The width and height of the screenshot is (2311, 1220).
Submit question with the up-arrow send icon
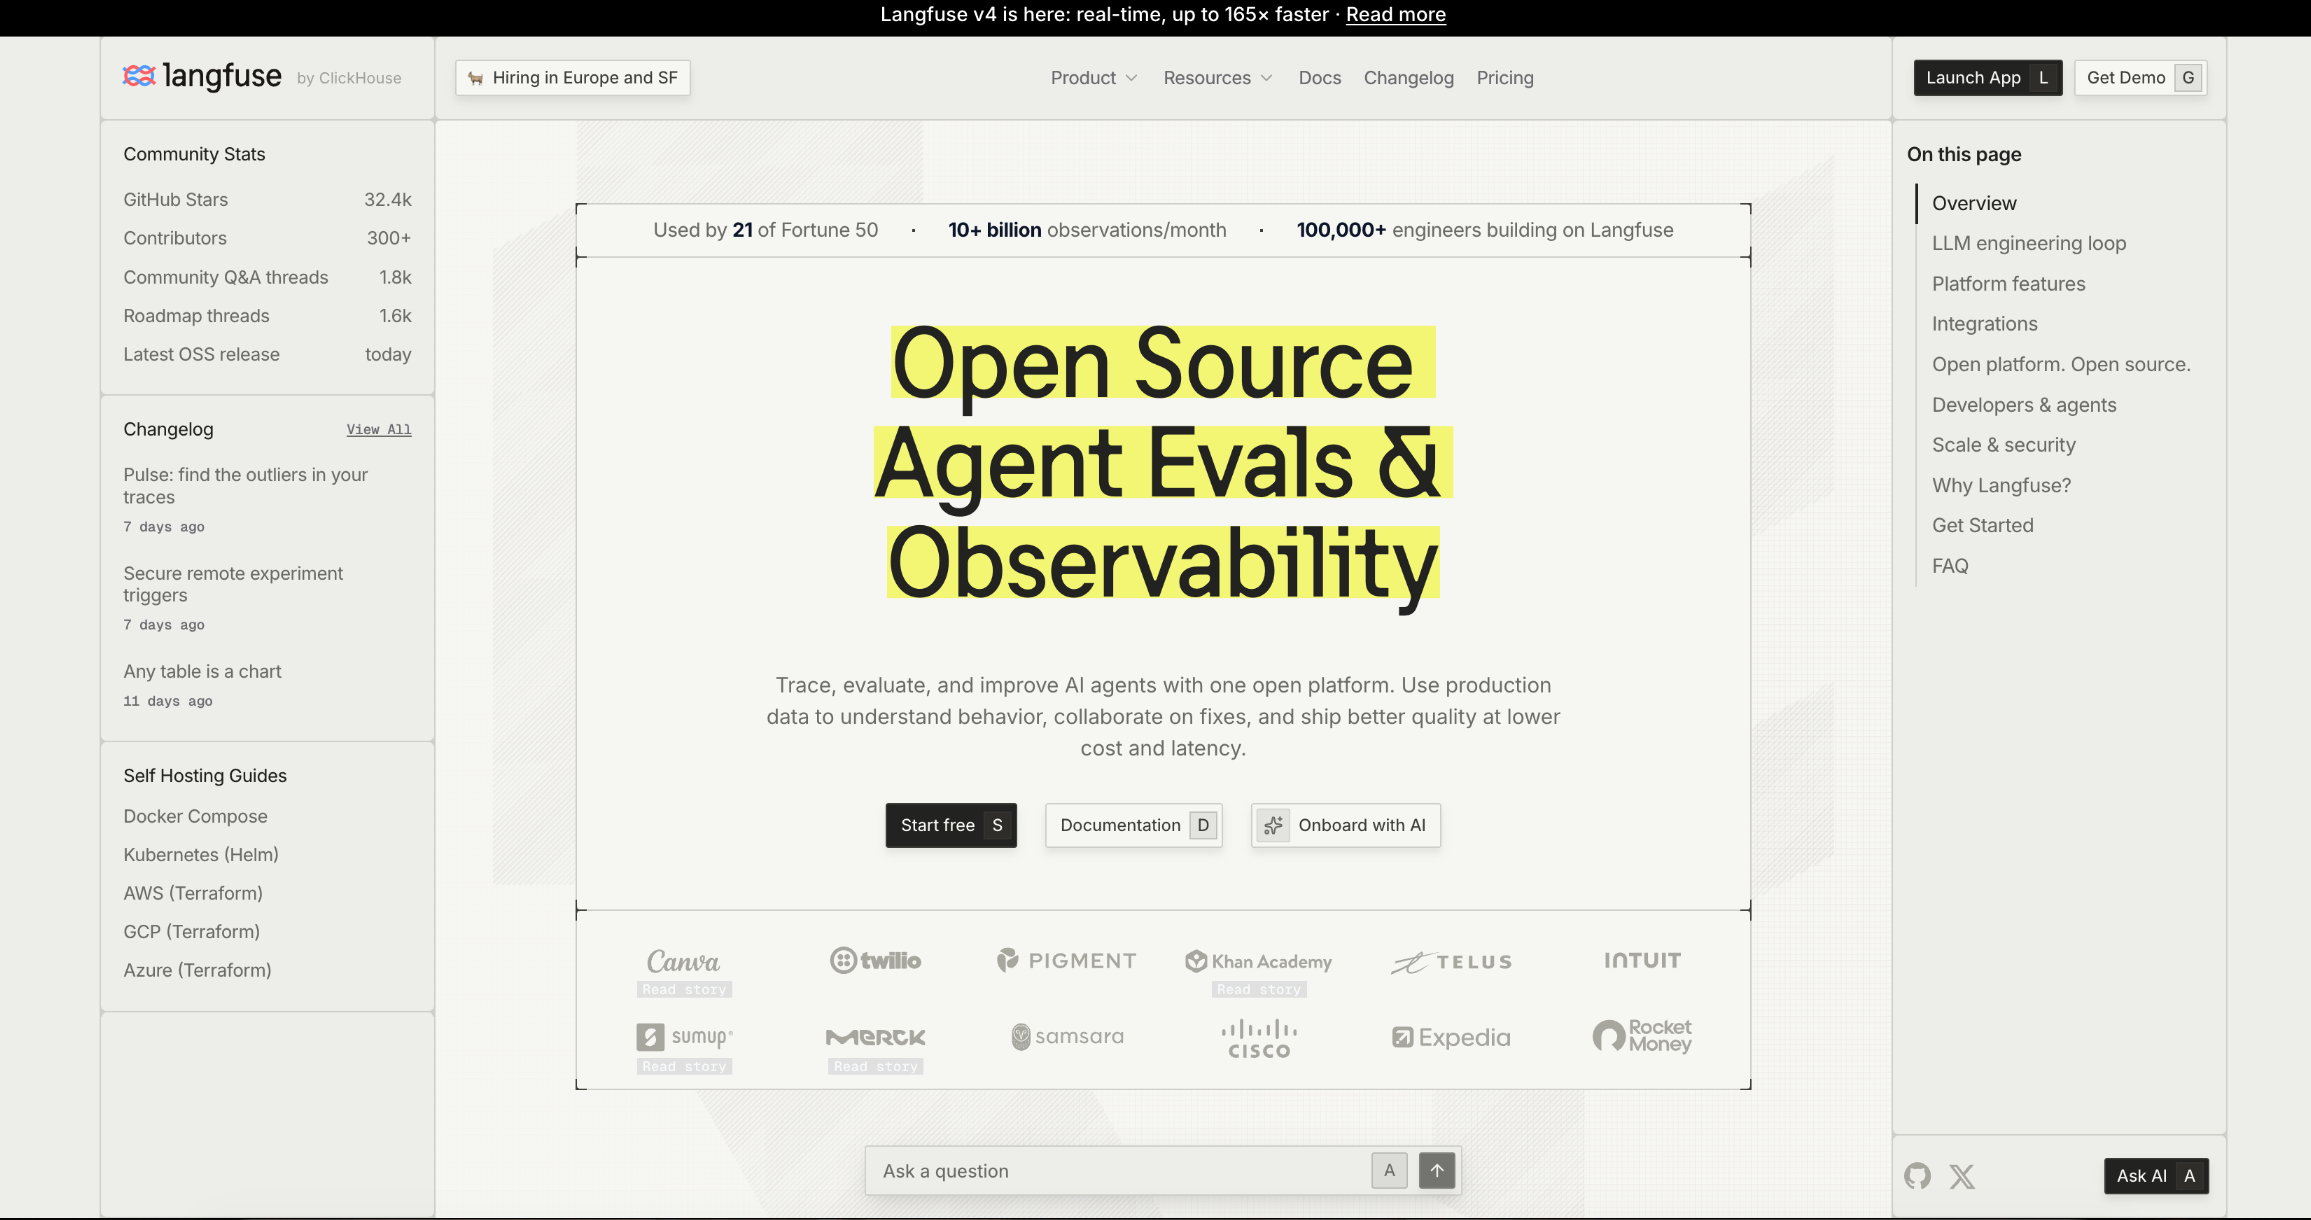coord(1437,1170)
